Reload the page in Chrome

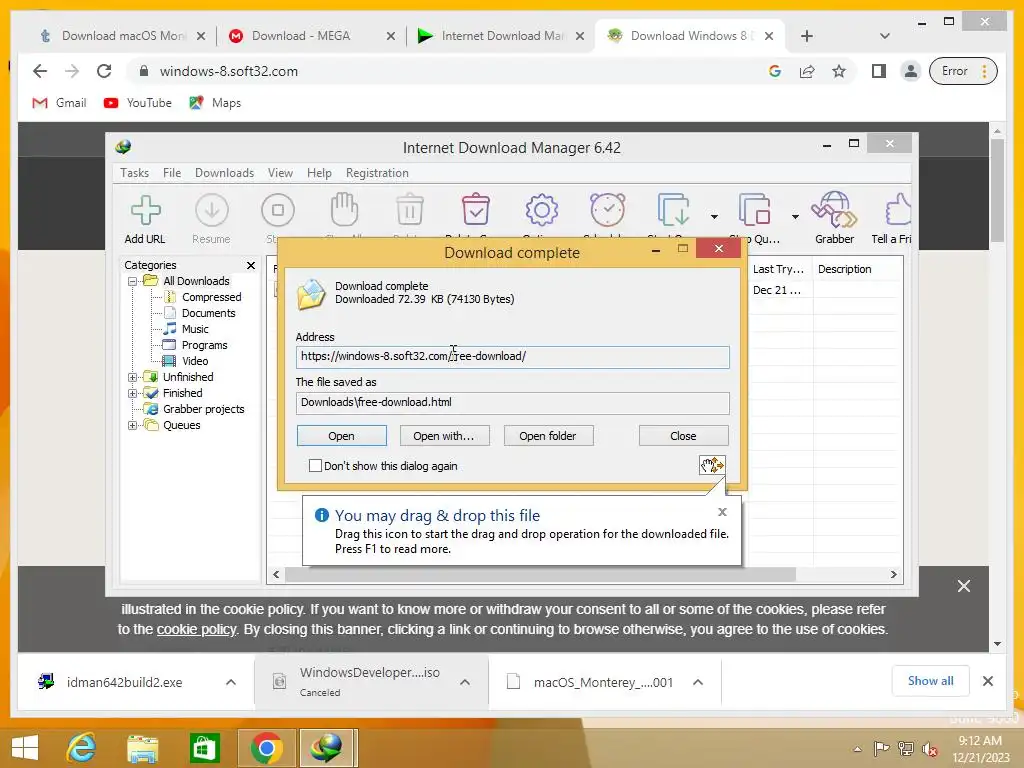tap(104, 71)
